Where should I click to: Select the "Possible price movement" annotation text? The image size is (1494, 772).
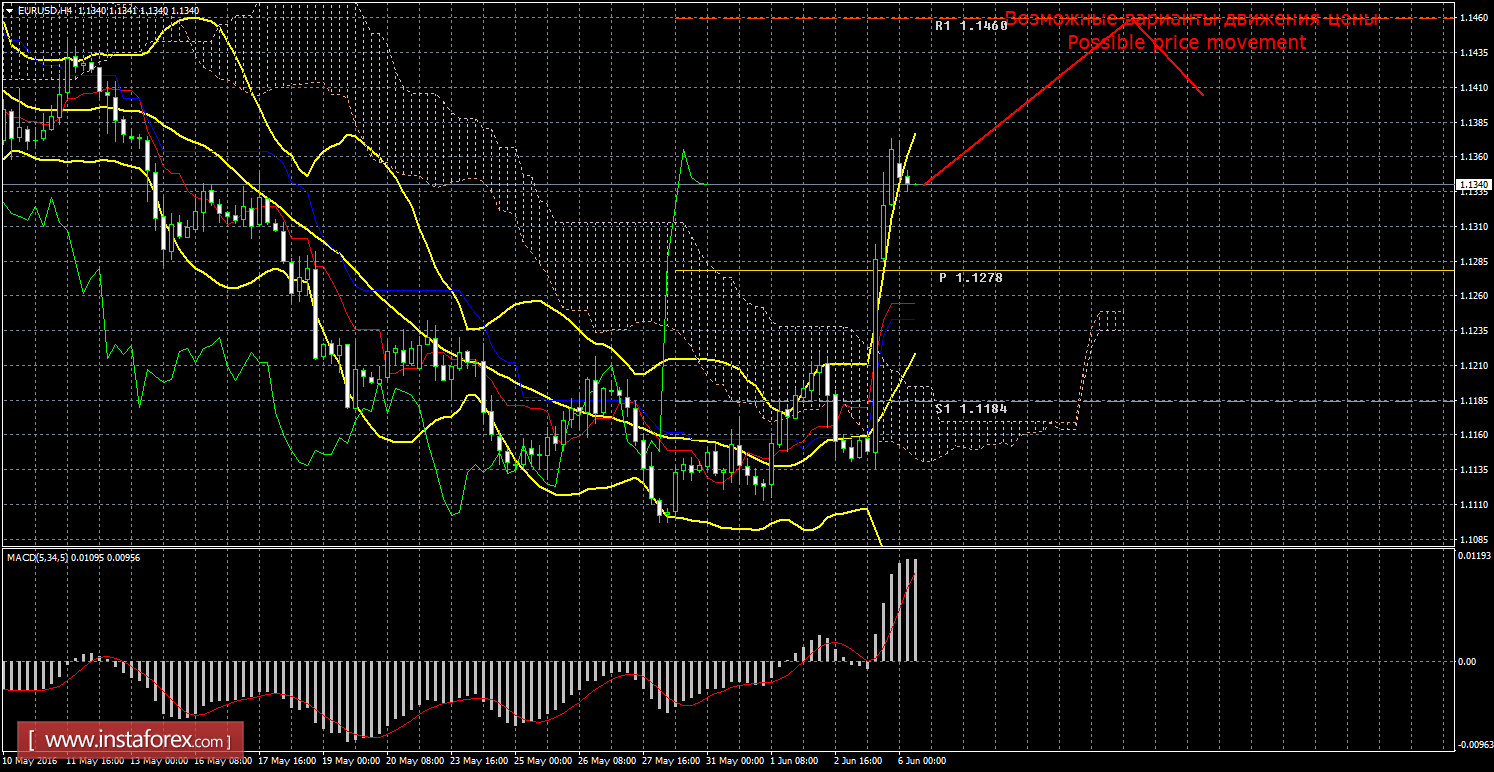click(1186, 43)
